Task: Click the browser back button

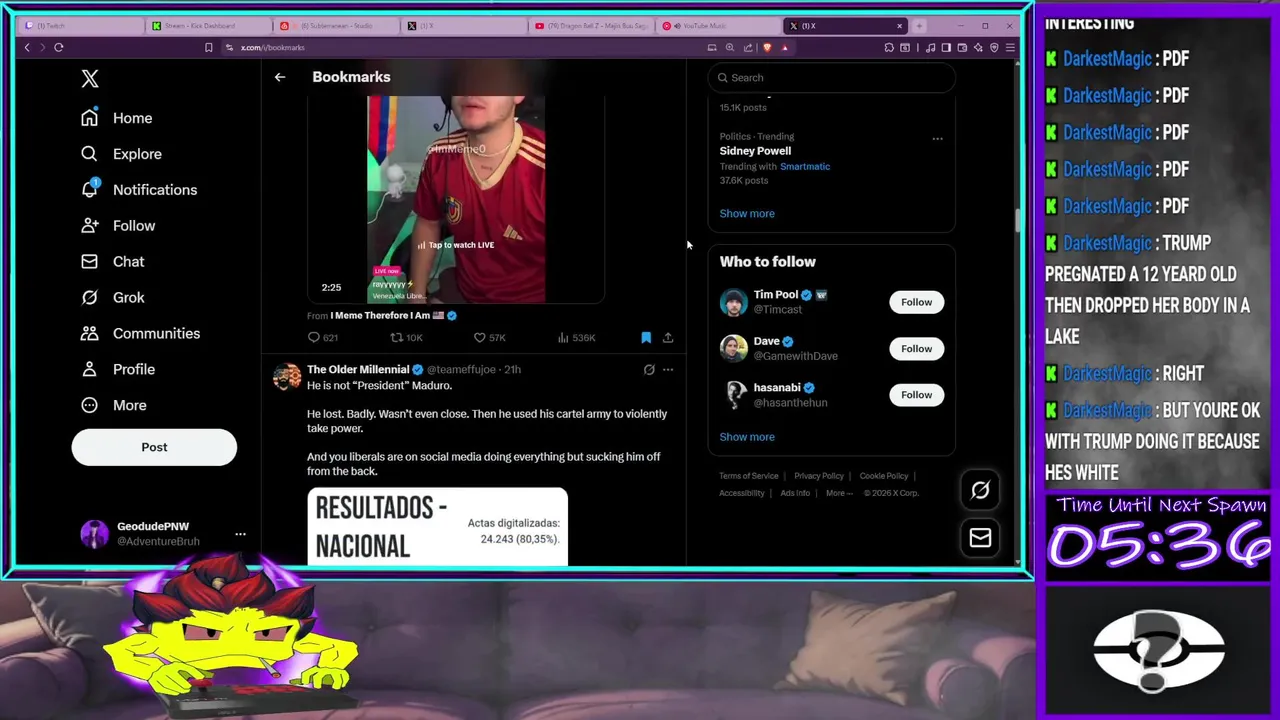Action: tap(27, 48)
